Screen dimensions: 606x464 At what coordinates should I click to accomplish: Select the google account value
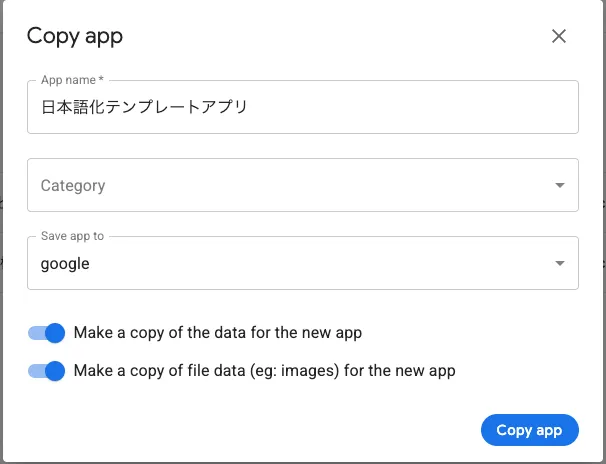(65, 264)
